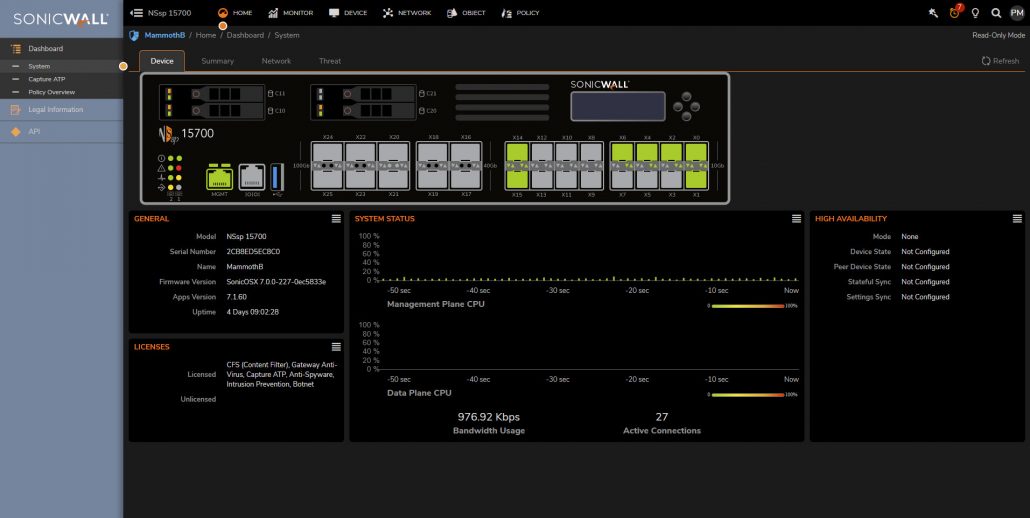Open notifications alarm icon with badge 7
Screen dimensions: 1030x518
954,12
